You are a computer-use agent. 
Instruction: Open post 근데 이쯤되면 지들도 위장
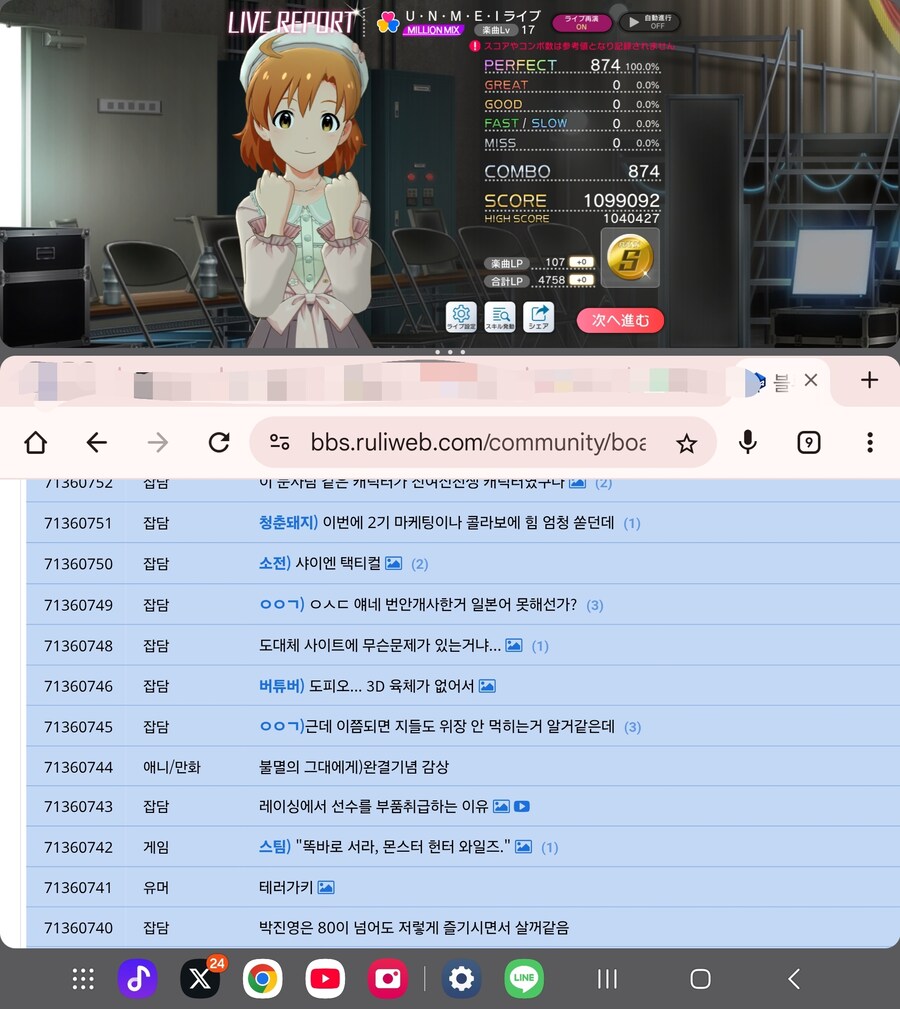coord(437,727)
